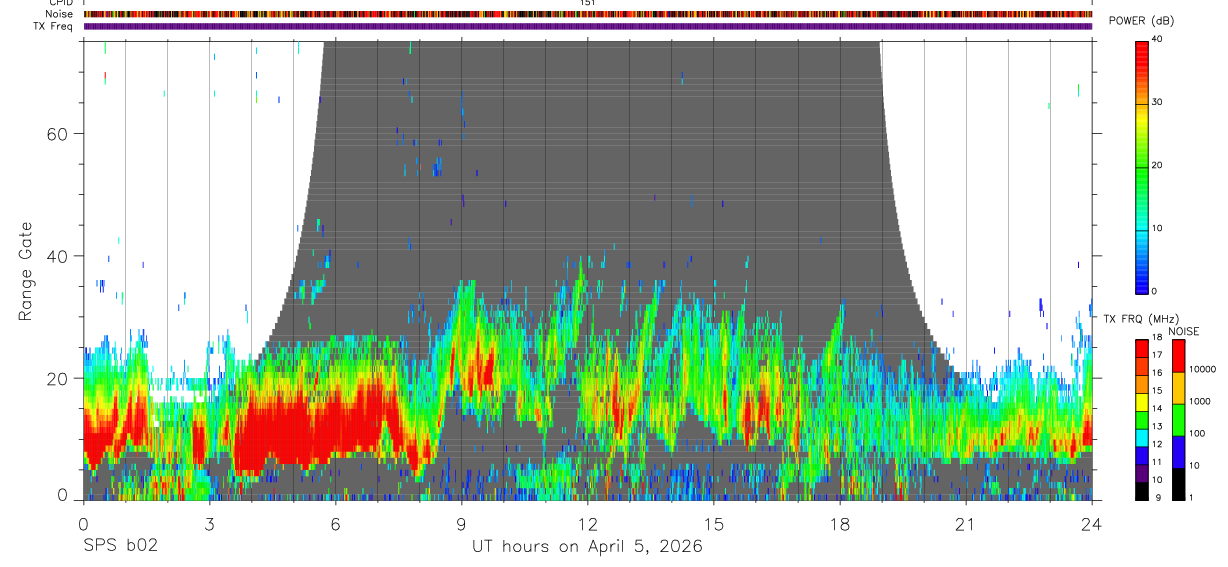Click the yellow 14-15 MHz TX FRQ swatch
The width and height of the screenshot is (1228, 567).
pyautogui.click(x=1141, y=401)
